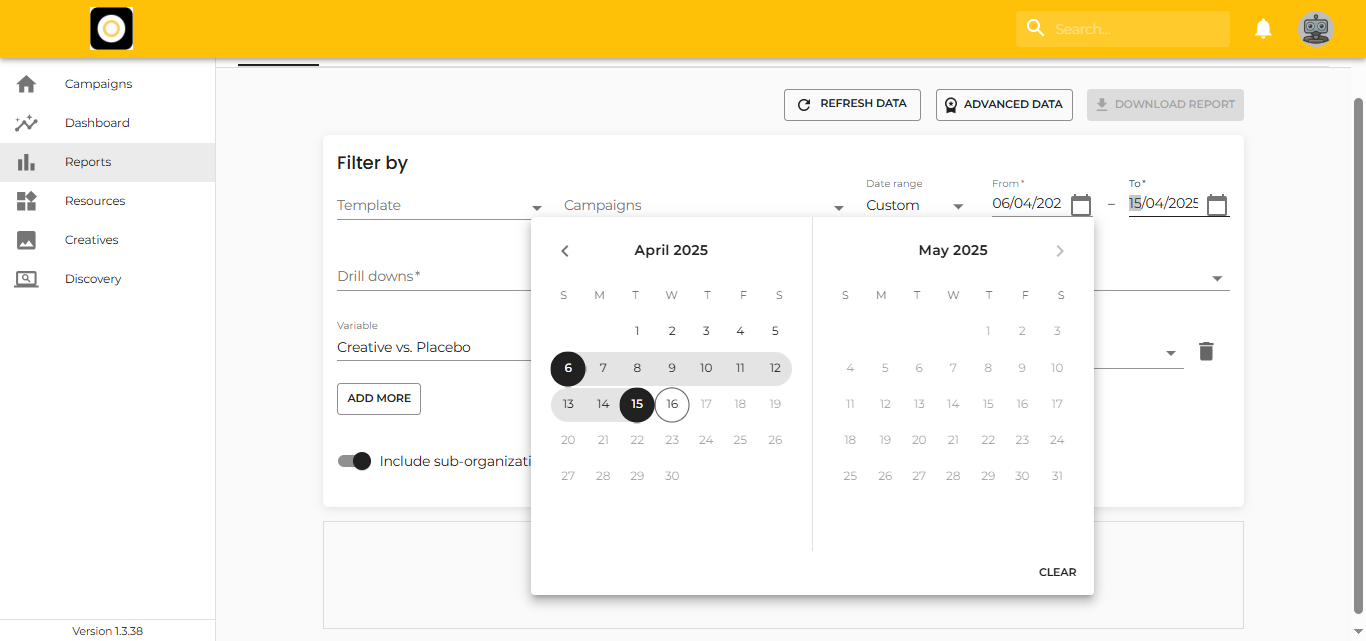This screenshot has height=641, width=1366.
Task: Select the Discovery sidebar icon
Action: point(26,278)
